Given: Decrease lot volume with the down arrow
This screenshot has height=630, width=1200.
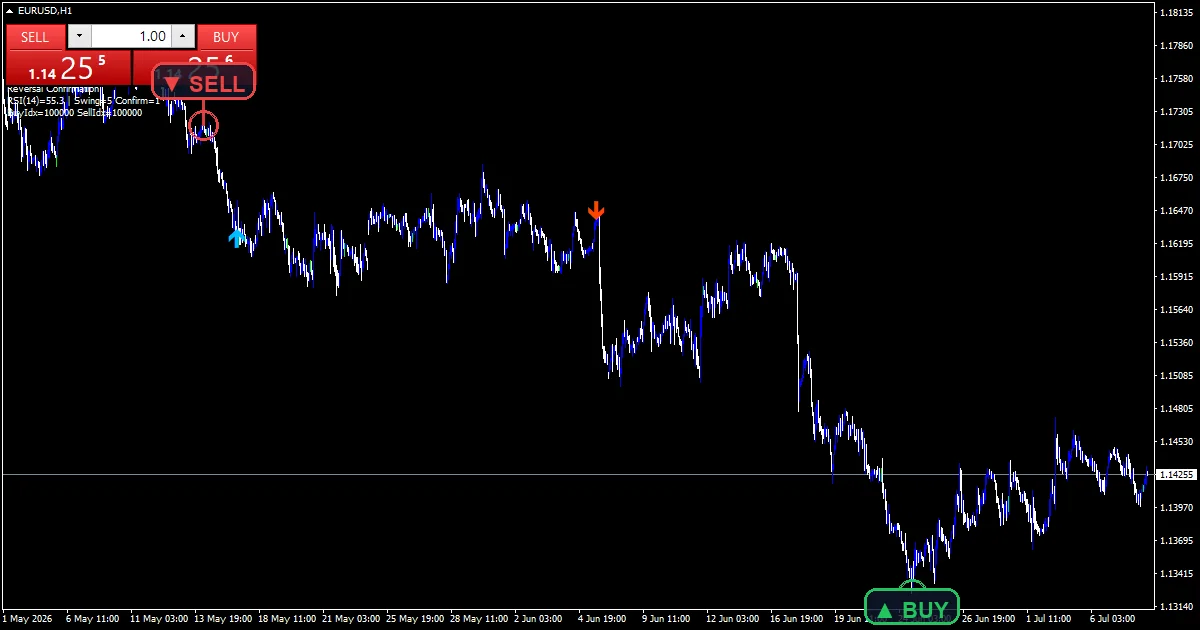Looking at the screenshot, I should (79, 37).
